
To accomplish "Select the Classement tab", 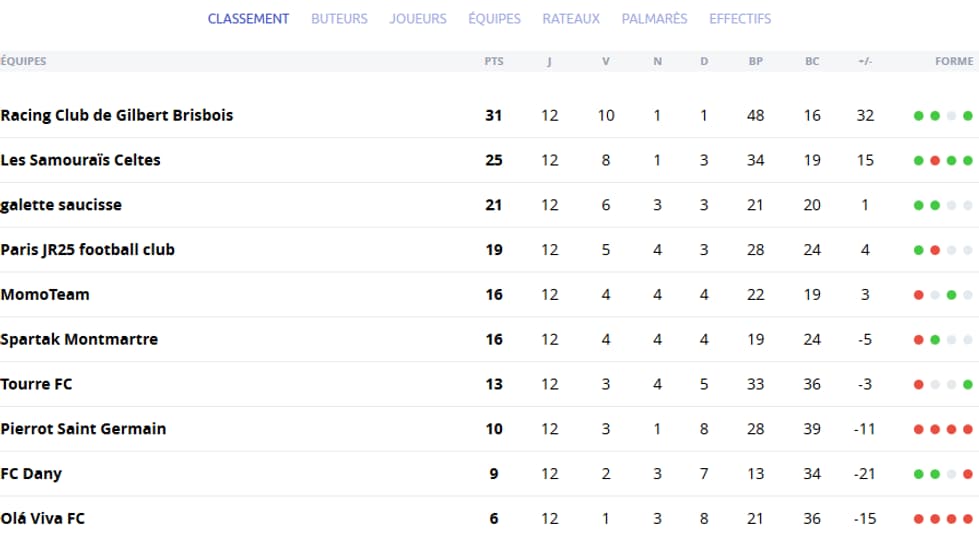I will 248,19.
